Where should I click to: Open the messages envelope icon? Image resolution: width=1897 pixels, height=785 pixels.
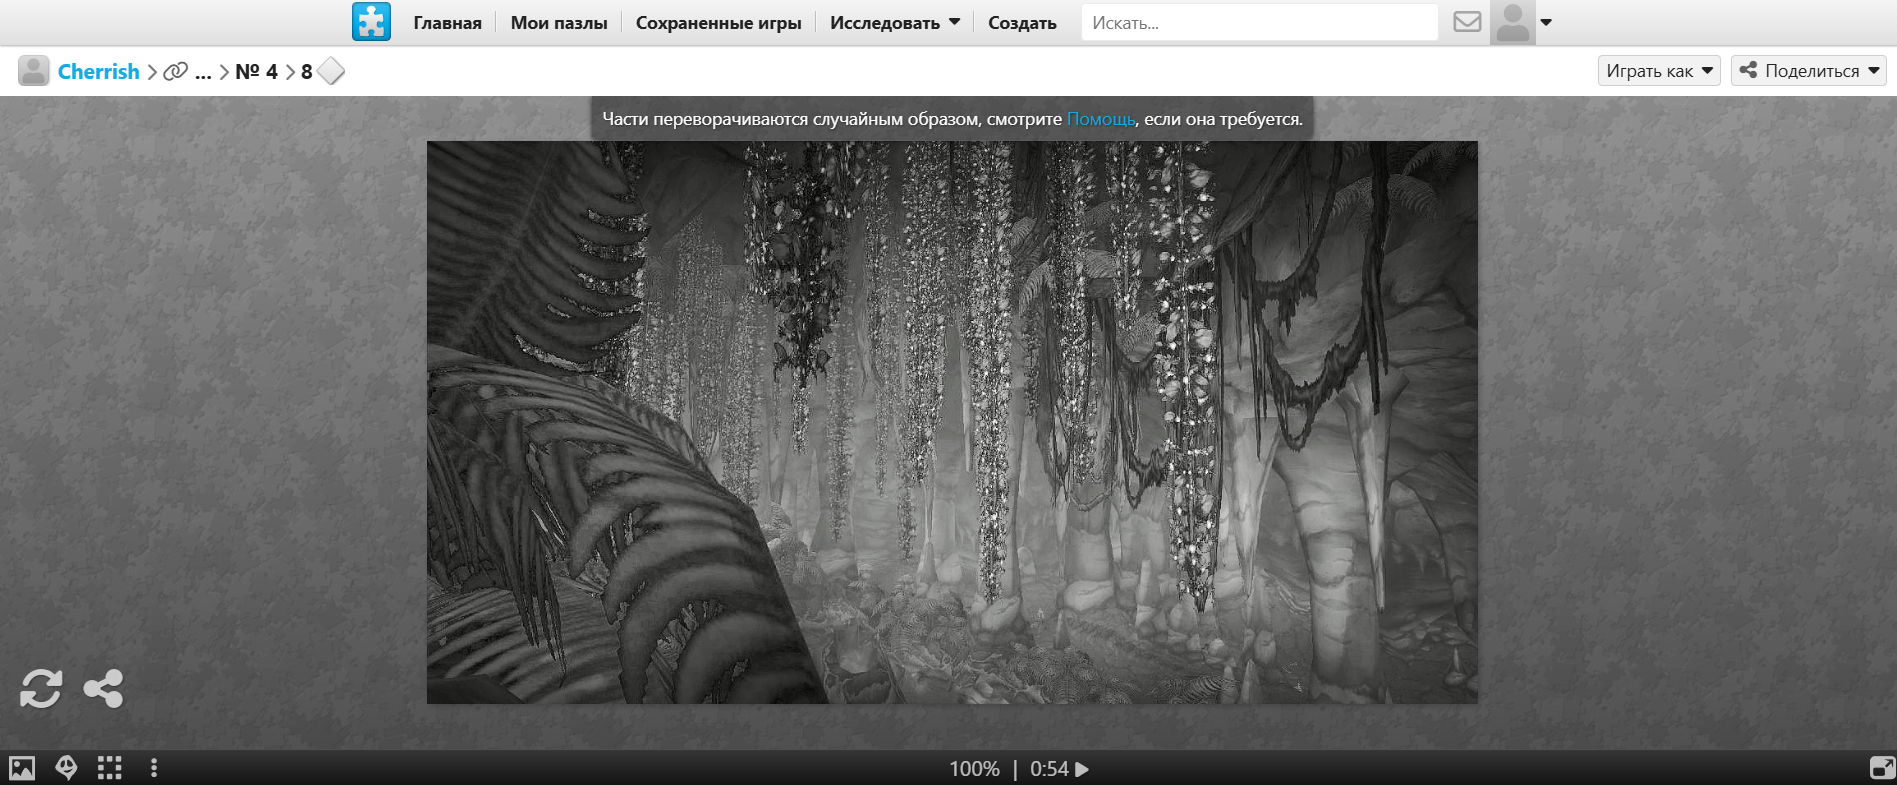(1467, 22)
